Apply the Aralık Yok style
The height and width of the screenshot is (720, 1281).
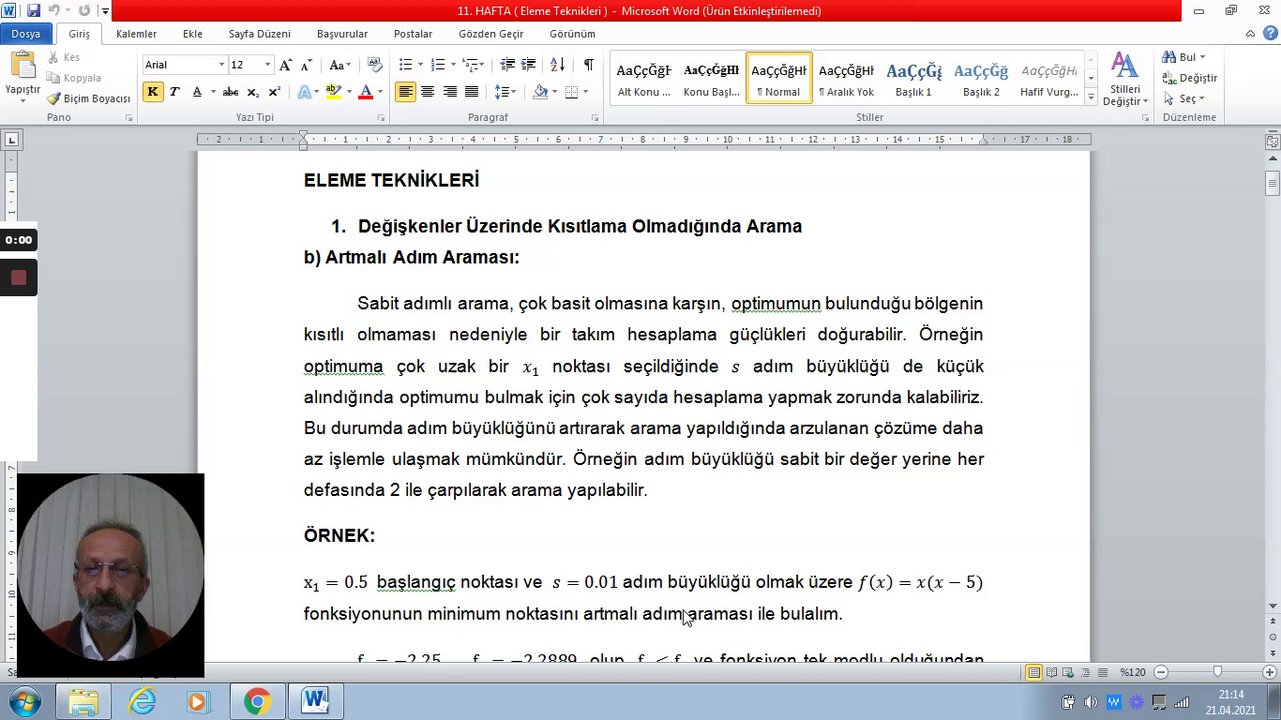point(846,78)
